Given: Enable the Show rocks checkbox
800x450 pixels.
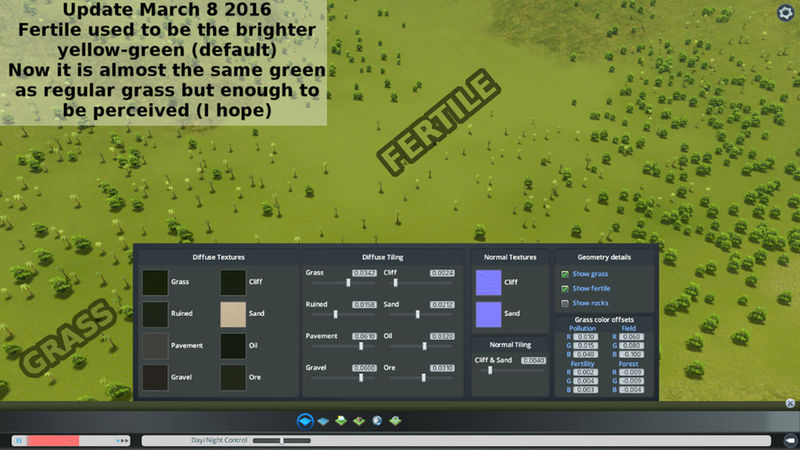Looking at the screenshot, I should tap(565, 302).
